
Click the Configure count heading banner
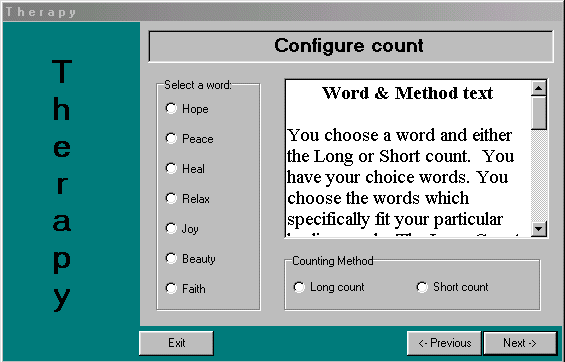point(351,46)
